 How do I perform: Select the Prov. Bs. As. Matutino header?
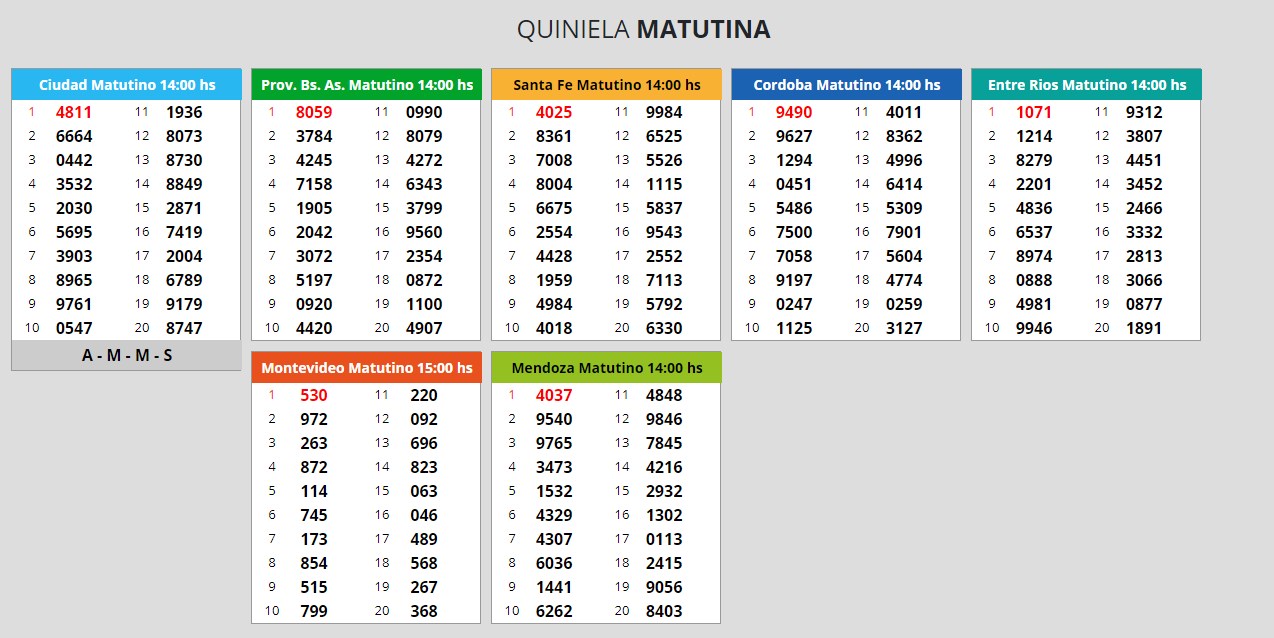[366, 85]
